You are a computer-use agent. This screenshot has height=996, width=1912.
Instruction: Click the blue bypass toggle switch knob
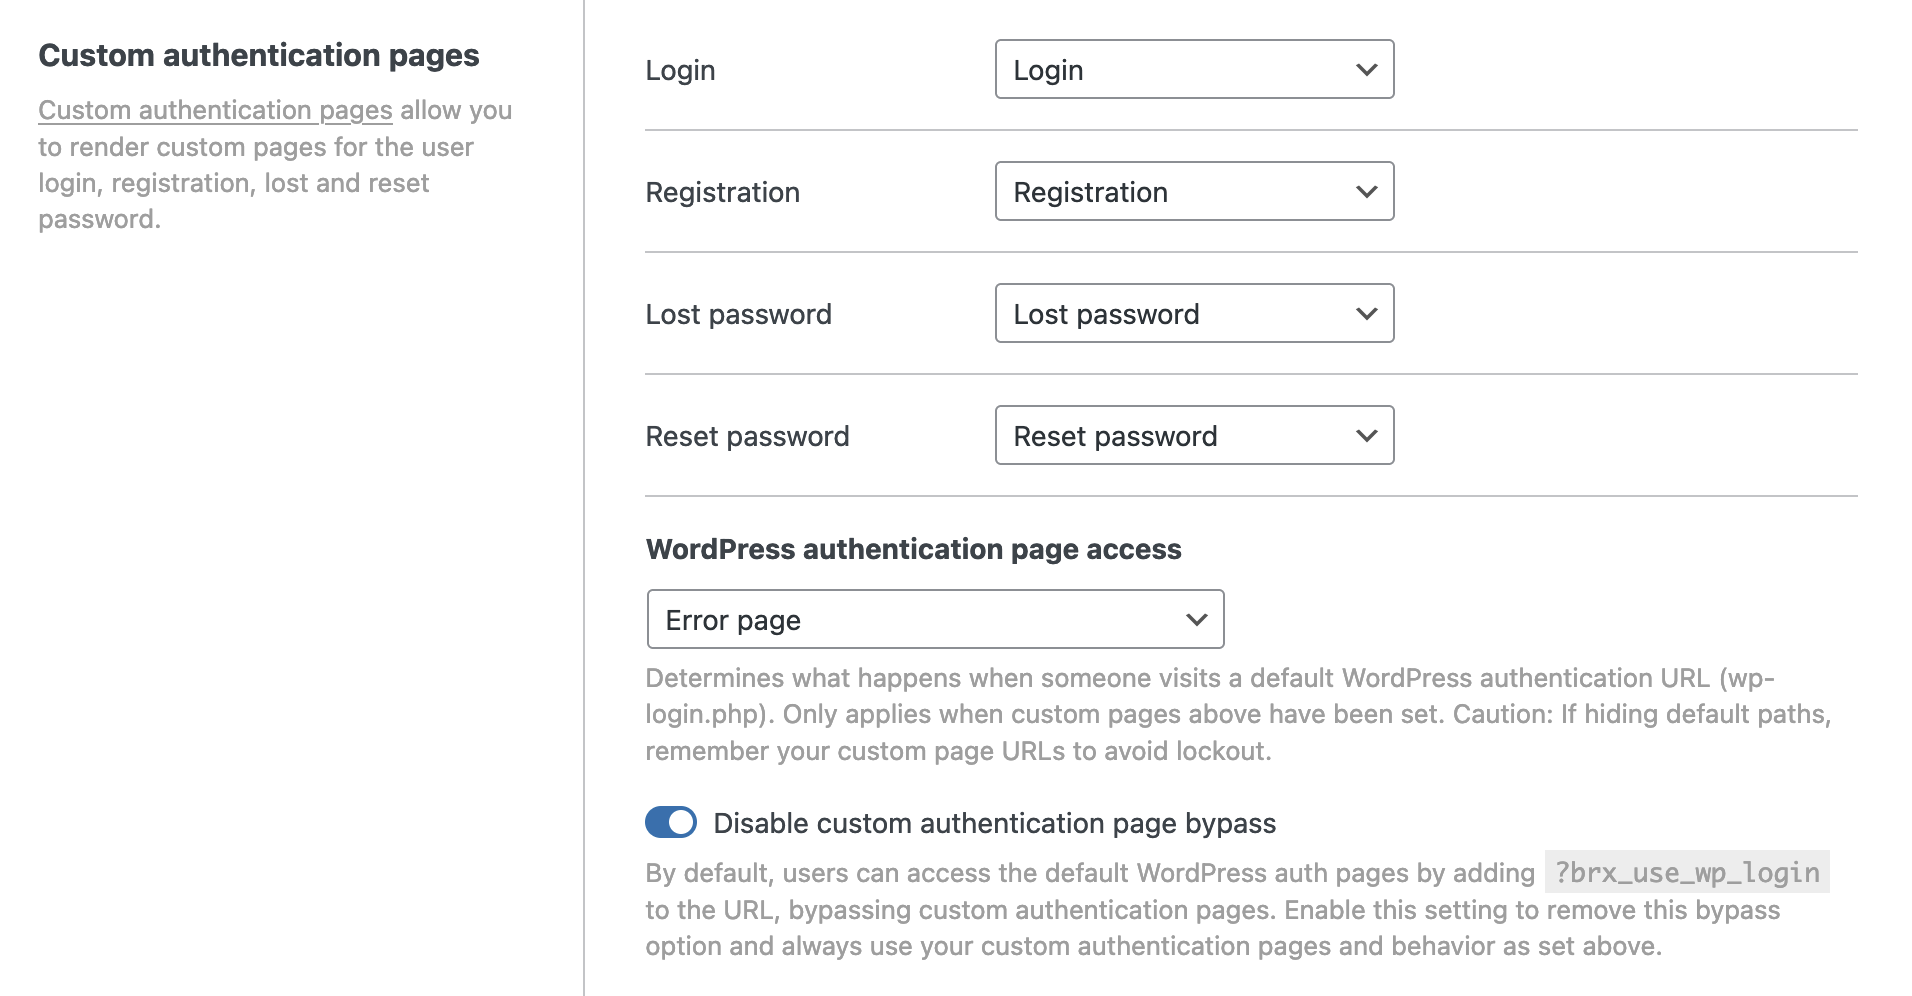tap(684, 822)
